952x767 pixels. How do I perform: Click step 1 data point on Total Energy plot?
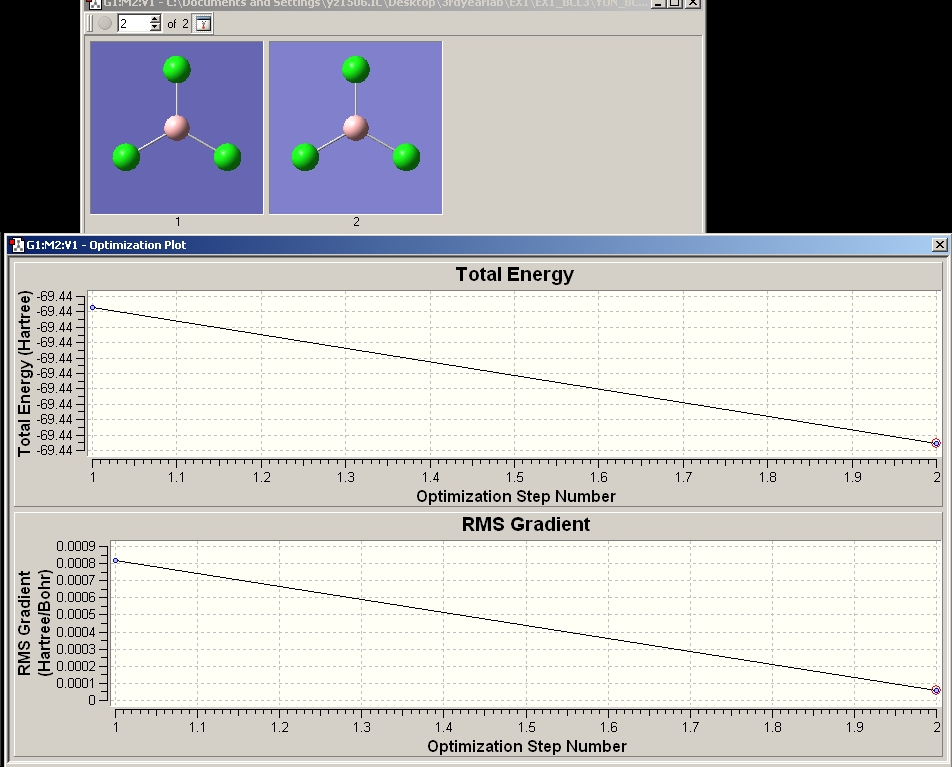coord(93,308)
